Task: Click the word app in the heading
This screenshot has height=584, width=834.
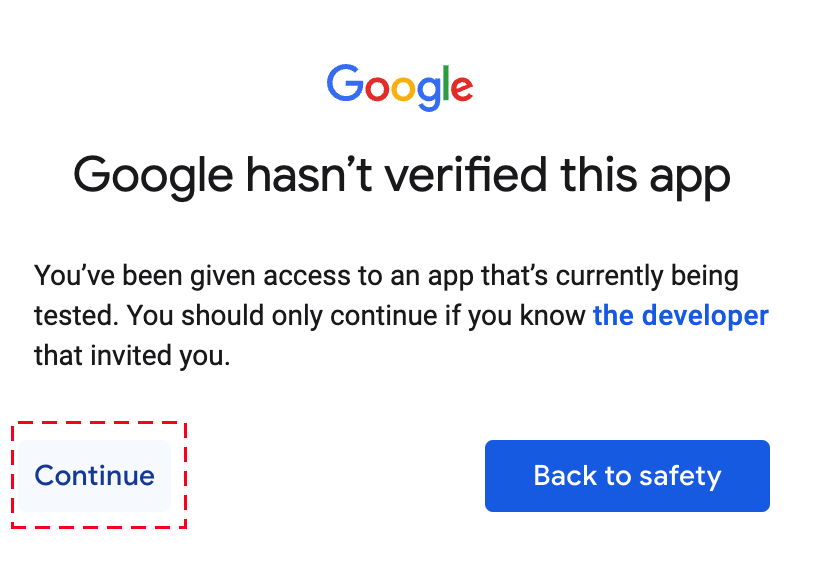Action: click(x=690, y=180)
